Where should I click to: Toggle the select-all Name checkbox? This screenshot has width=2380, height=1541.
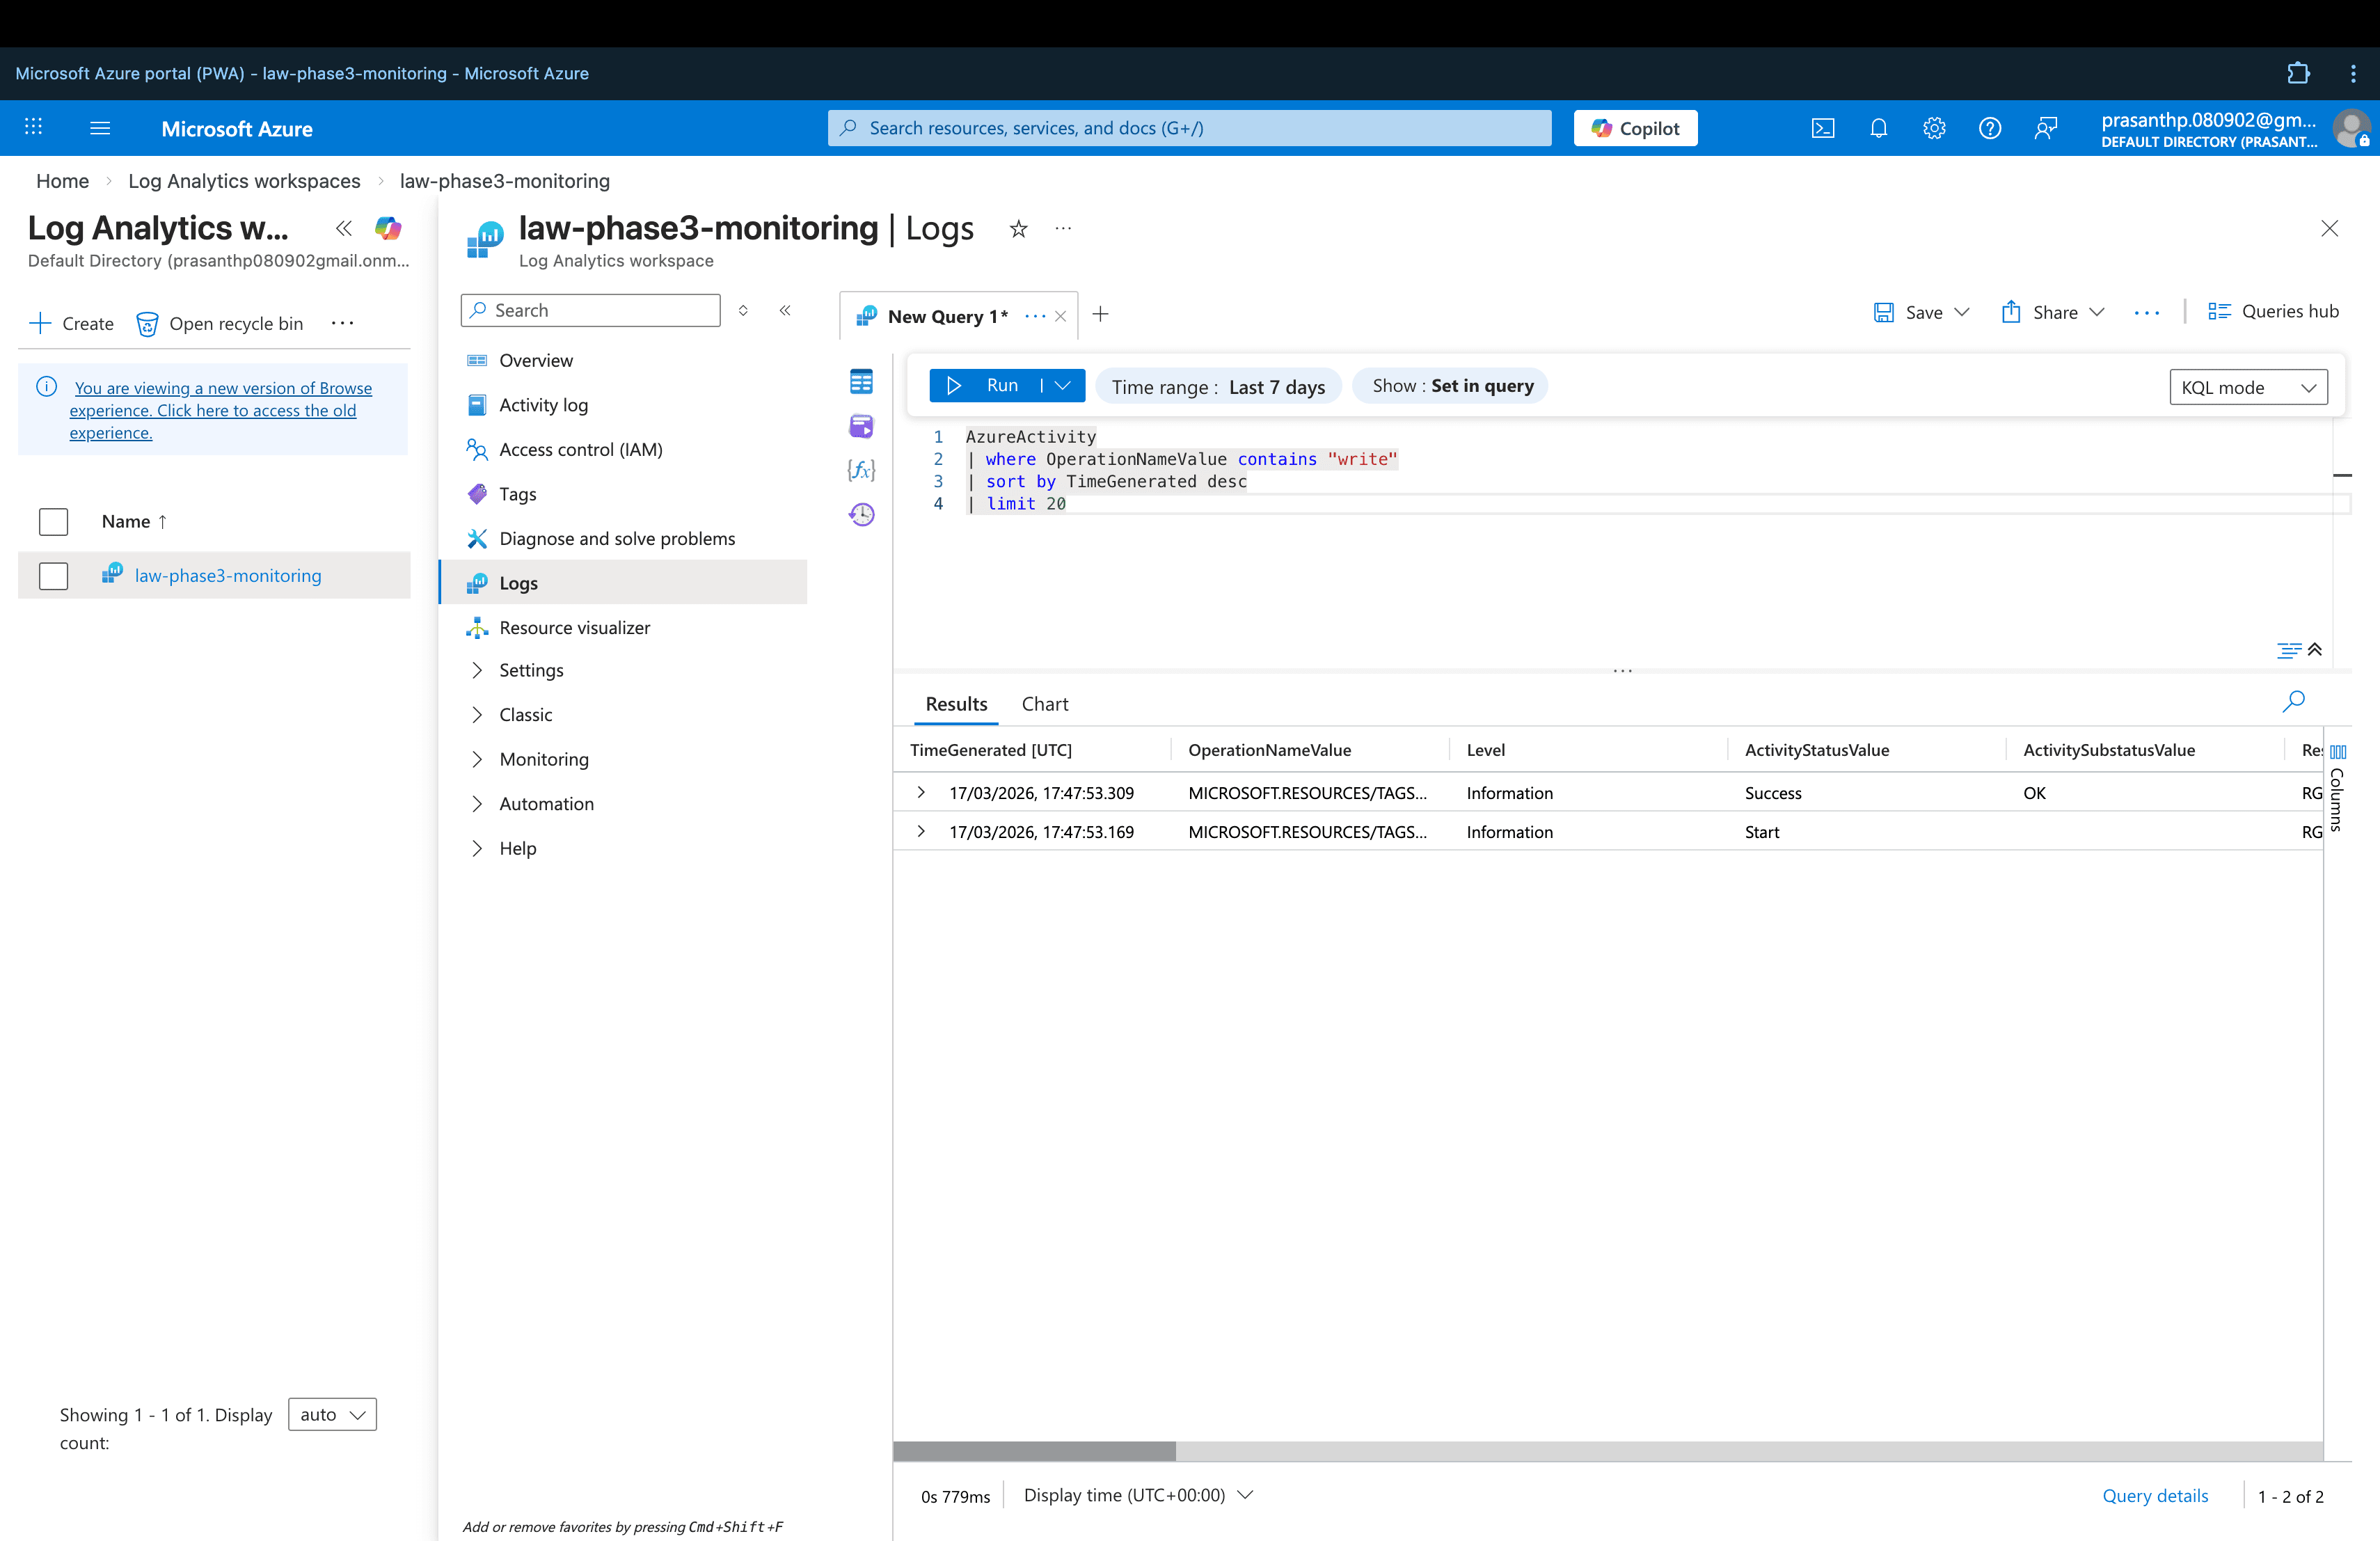[53, 522]
